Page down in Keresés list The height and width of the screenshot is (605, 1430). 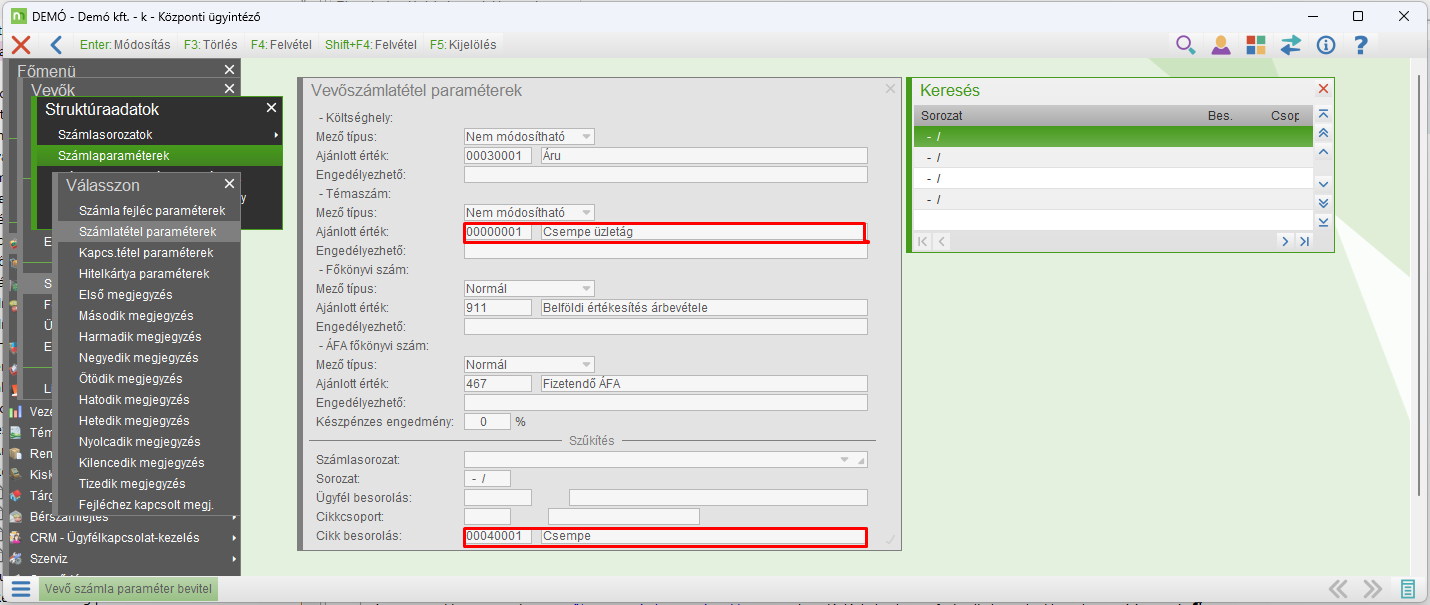click(x=1323, y=202)
